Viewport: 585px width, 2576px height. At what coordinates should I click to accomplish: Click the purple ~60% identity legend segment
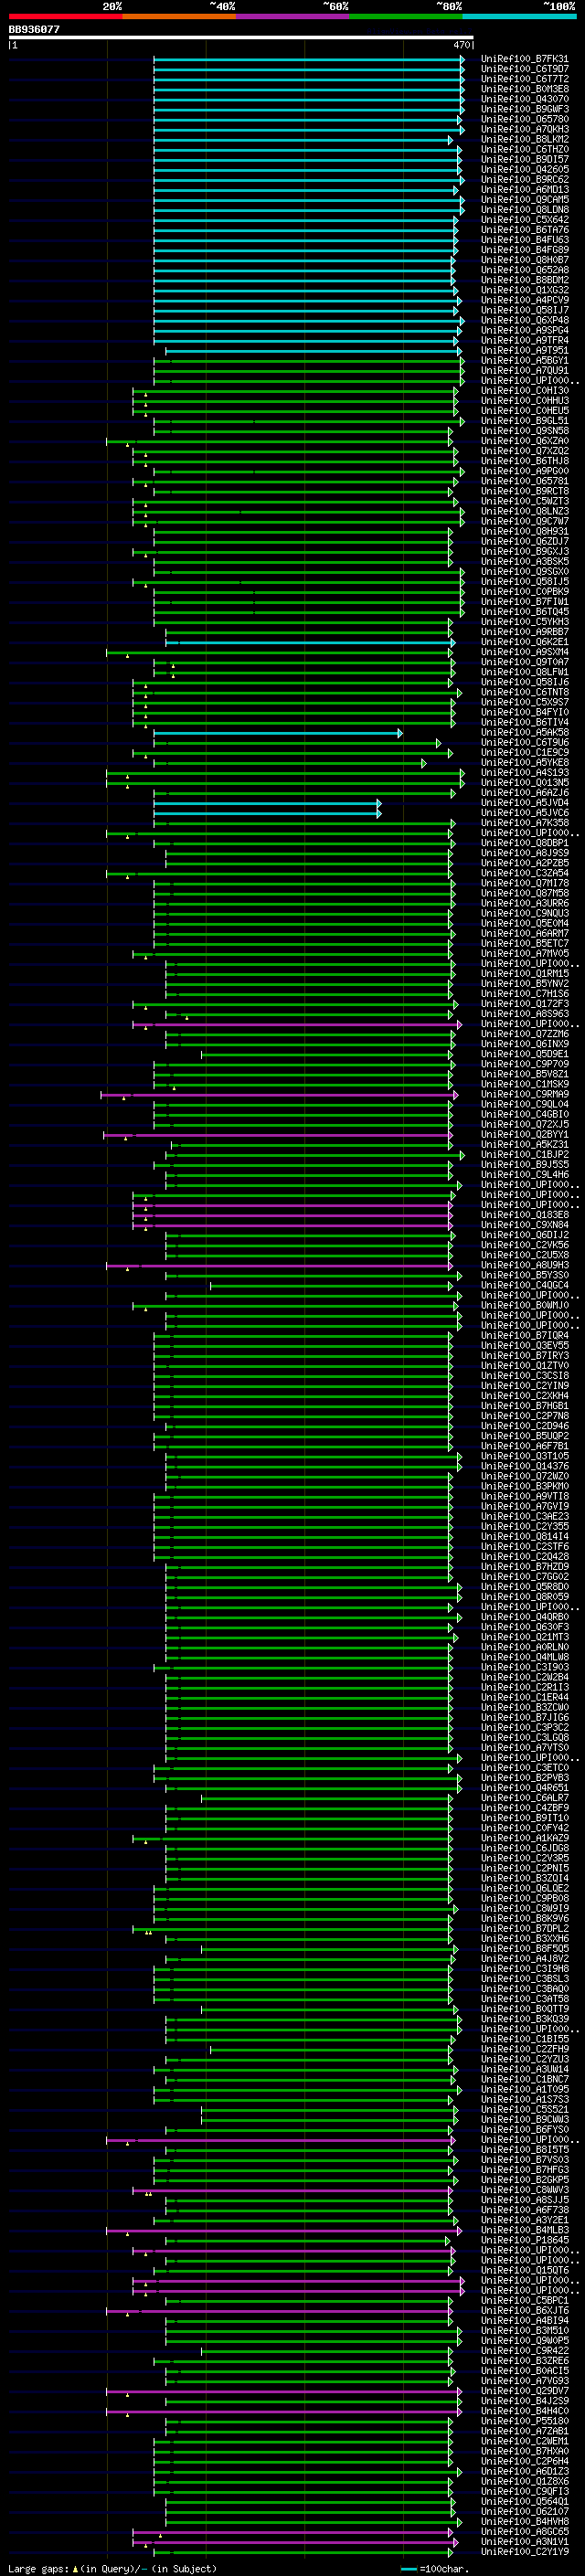point(292,16)
